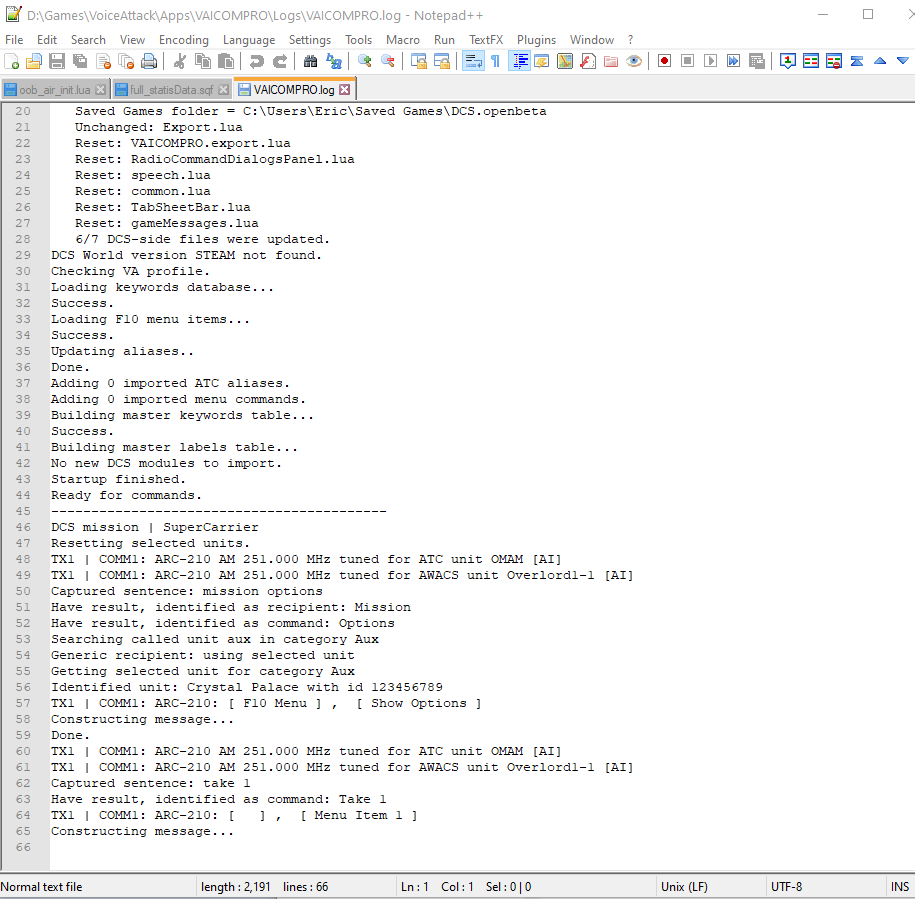Go to next difference down arrow
The height and width of the screenshot is (899, 915).
pos(903,61)
